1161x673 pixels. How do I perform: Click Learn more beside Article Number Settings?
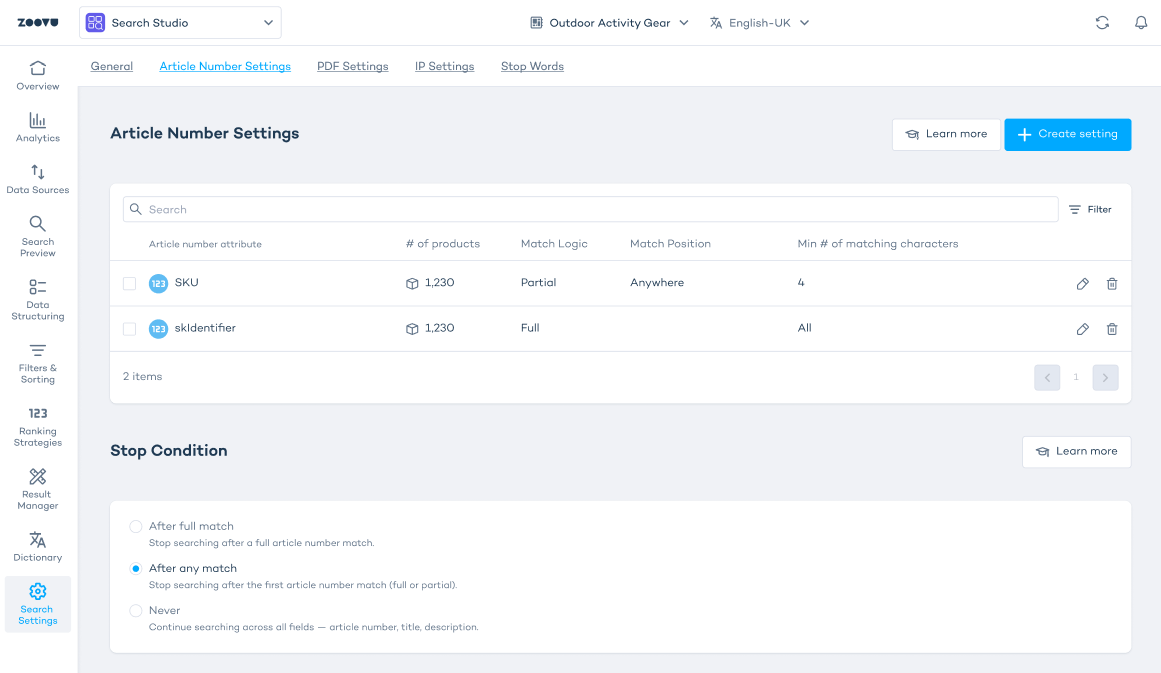[946, 134]
